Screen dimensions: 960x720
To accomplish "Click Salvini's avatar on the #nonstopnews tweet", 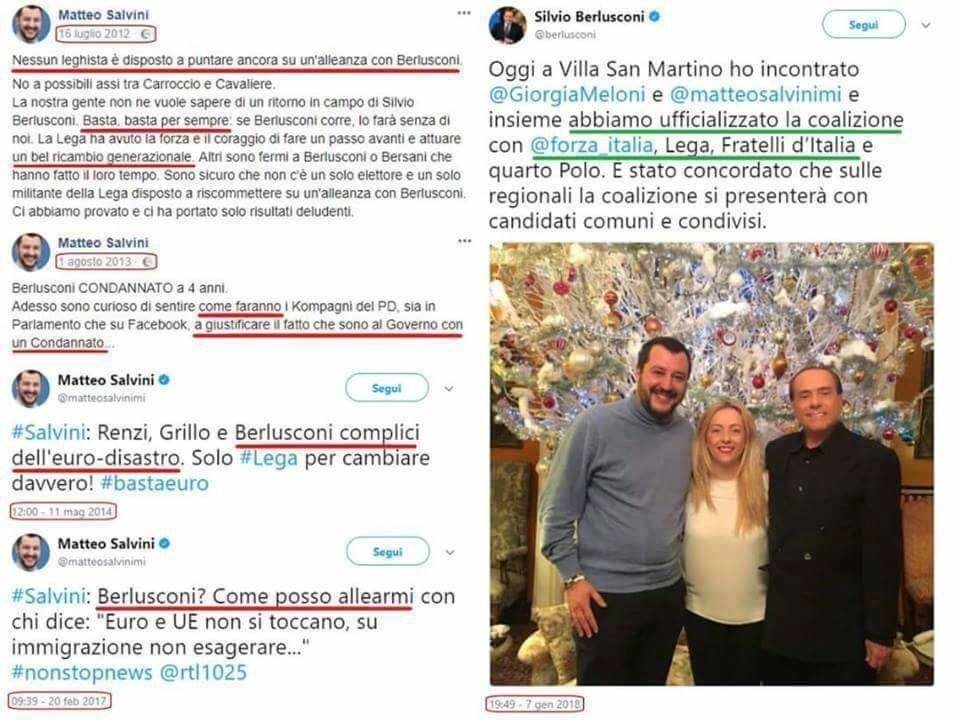I will pyautogui.click(x=31, y=552).
